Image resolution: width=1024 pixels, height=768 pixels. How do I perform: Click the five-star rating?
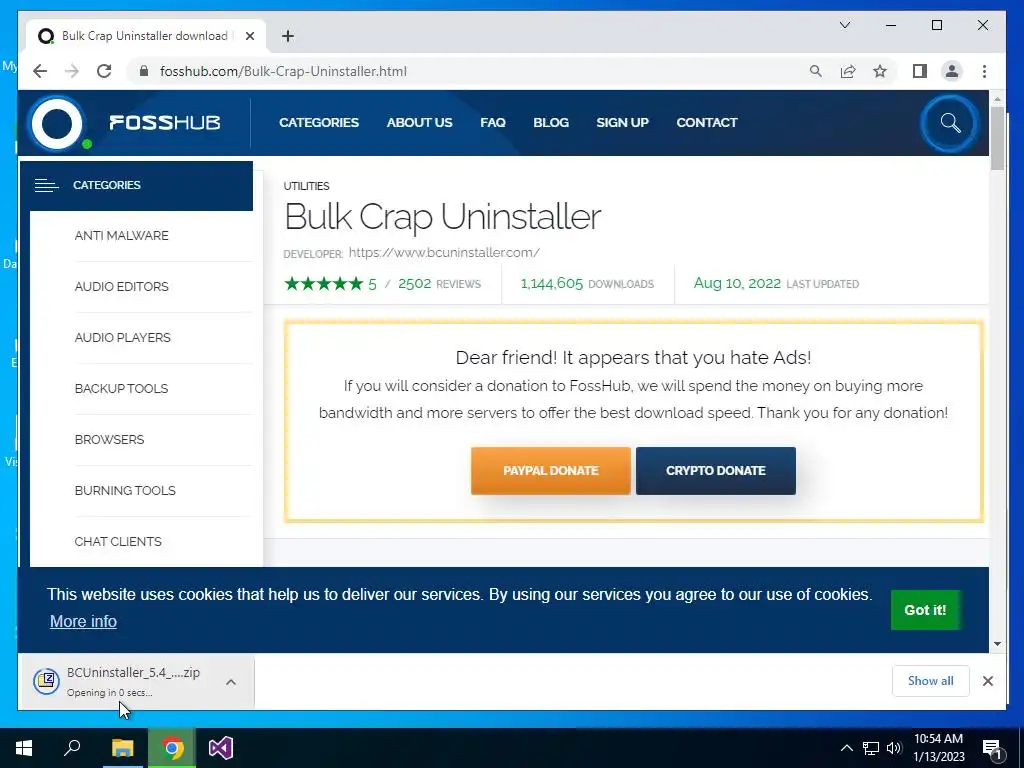click(324, 283)
